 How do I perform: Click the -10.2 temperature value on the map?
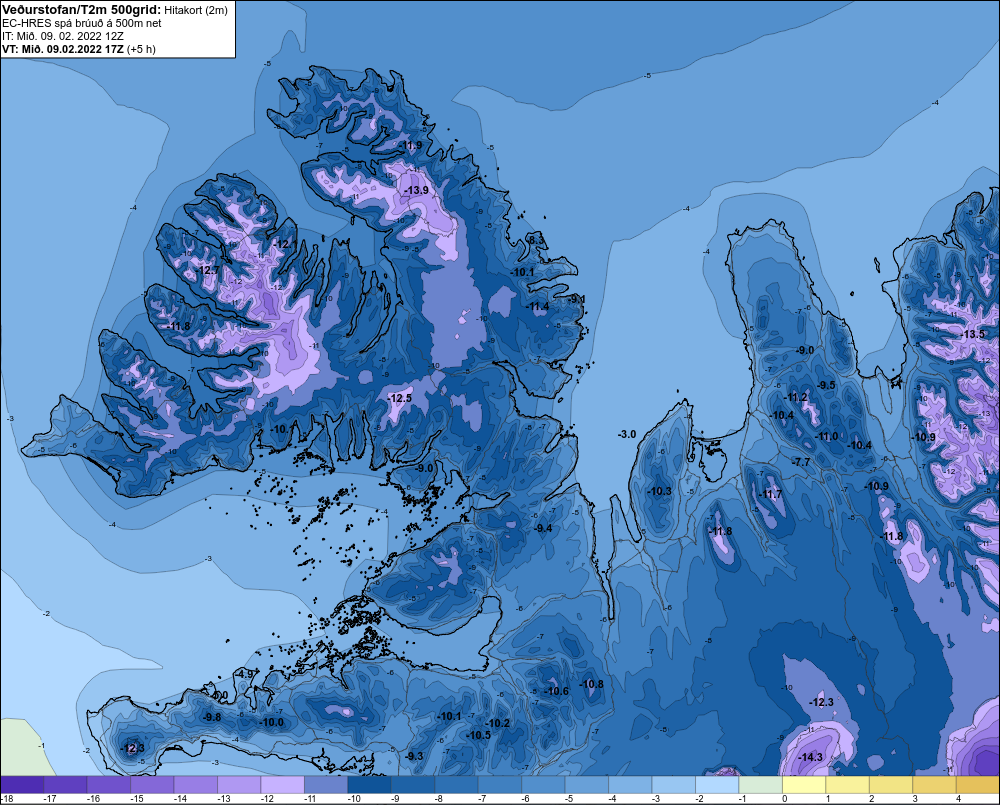tap(498, 723)
